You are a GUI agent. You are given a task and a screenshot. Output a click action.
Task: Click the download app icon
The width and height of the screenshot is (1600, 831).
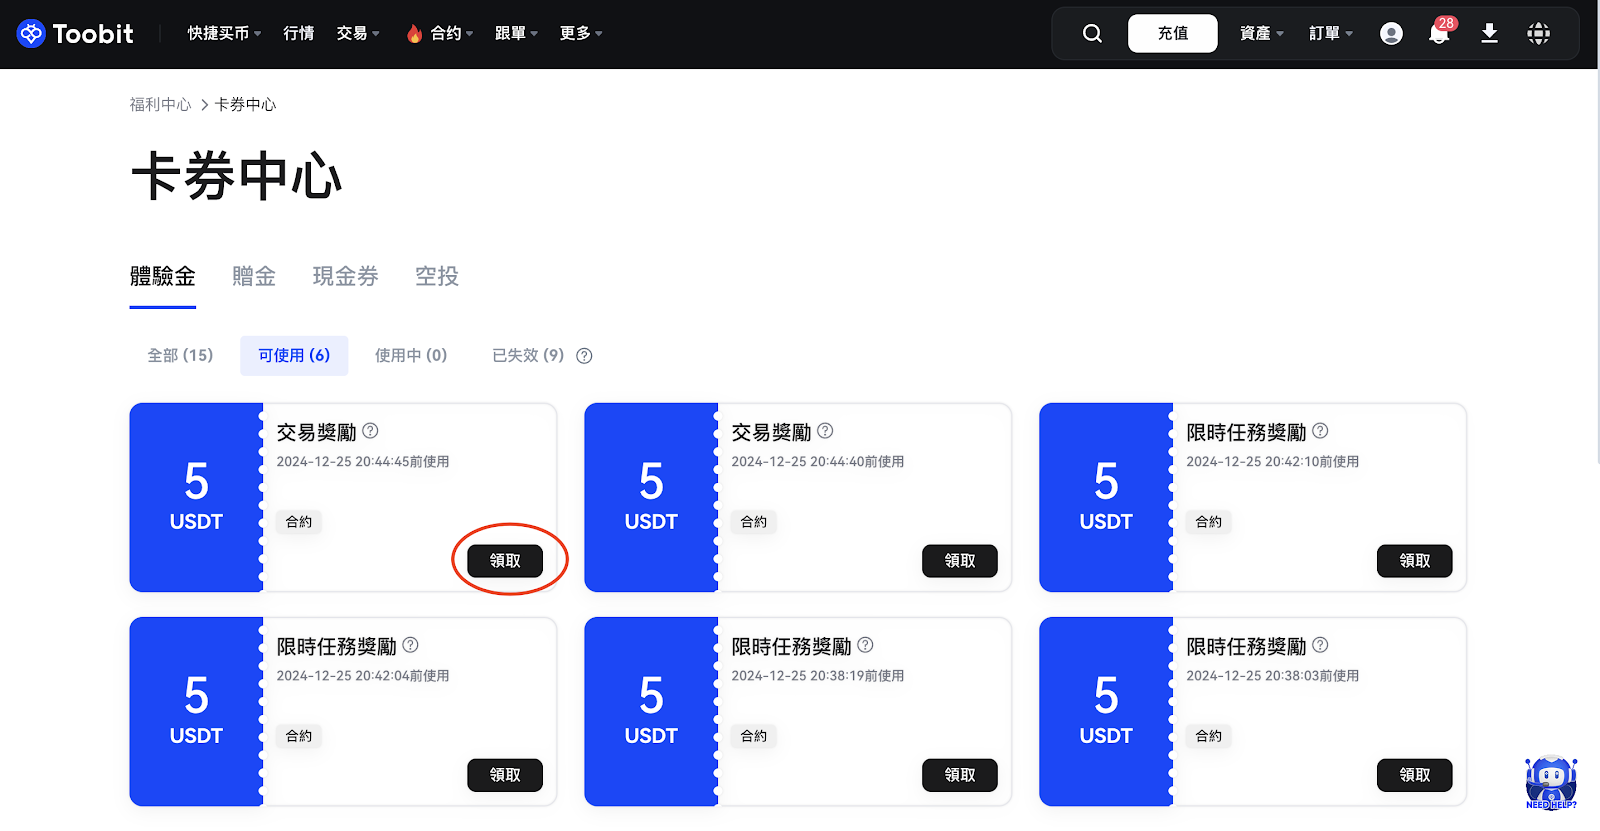(x=1489, y=34)
